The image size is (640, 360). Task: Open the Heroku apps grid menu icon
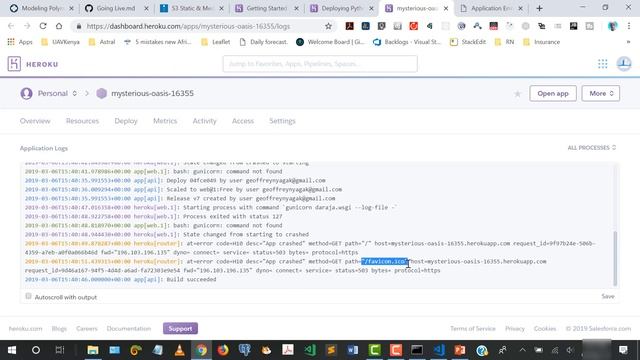click(x=602, y=64)
